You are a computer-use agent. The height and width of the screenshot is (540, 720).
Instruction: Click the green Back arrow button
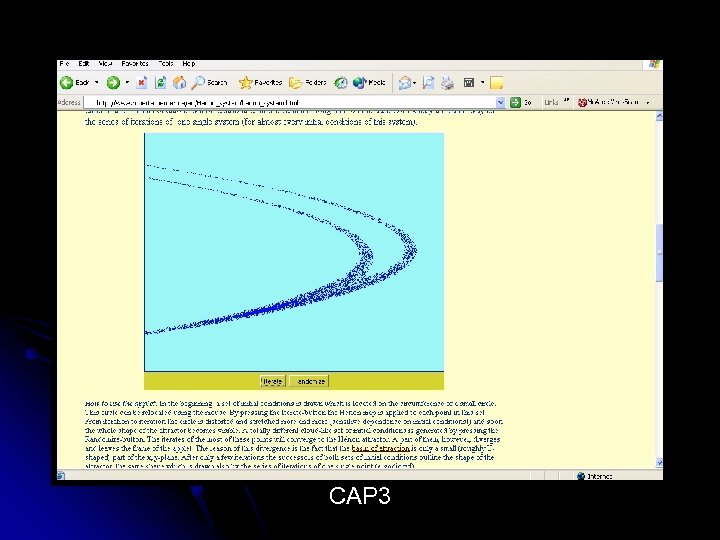(67, 83)
